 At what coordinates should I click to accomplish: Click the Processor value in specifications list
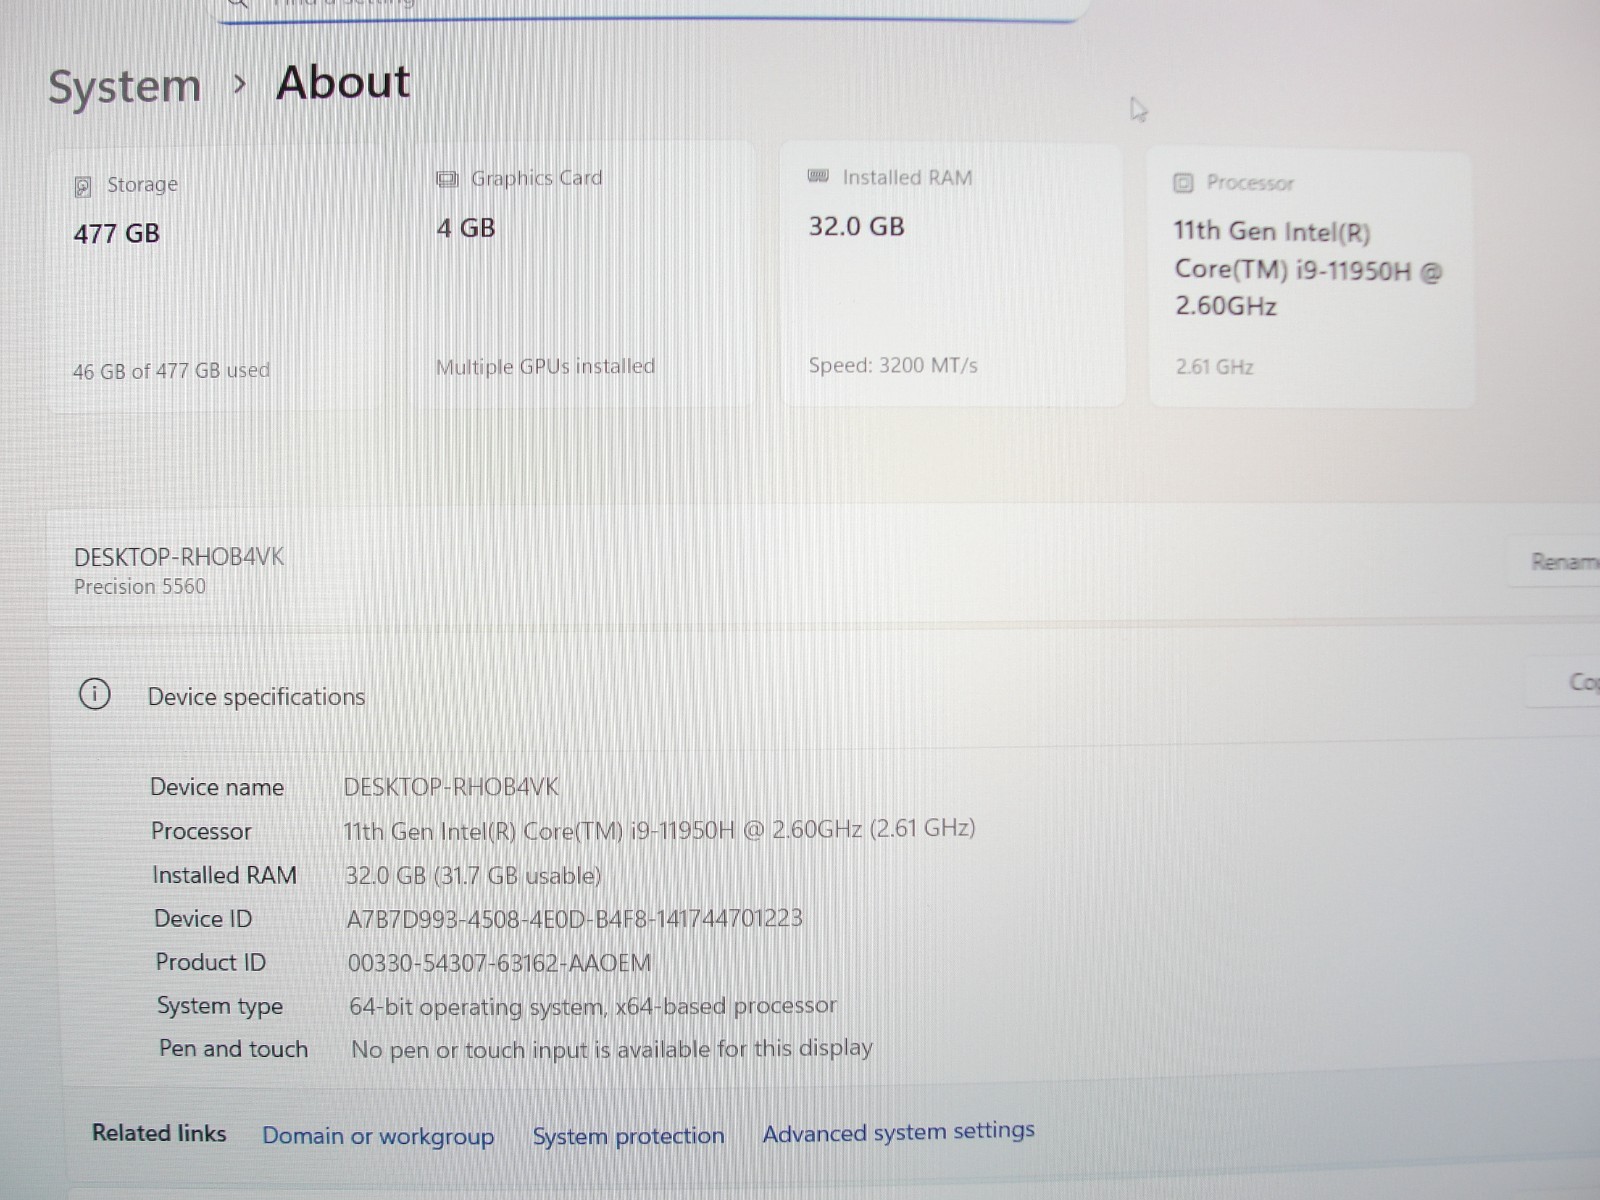(659, 830)
